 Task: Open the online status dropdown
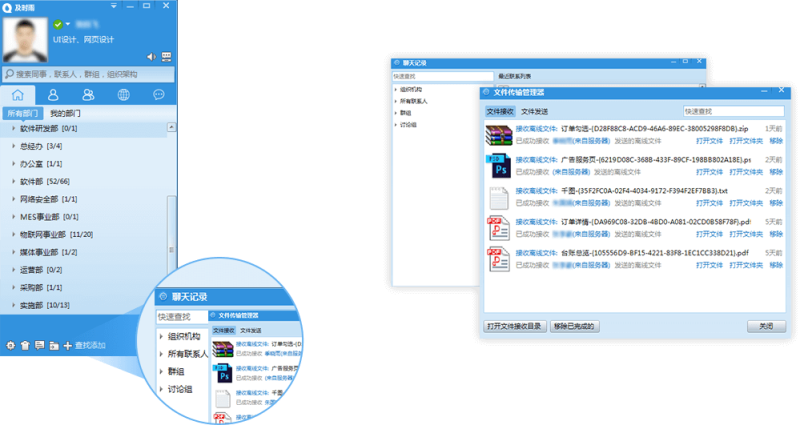66,23
